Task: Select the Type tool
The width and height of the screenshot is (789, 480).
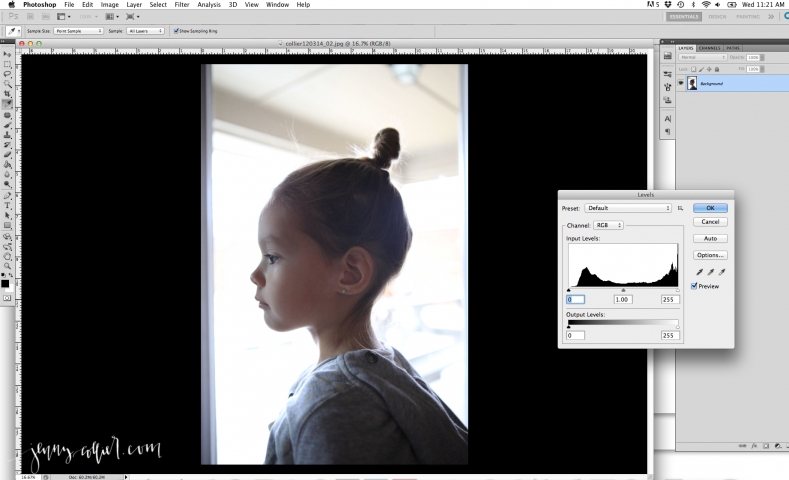Action: [x=7, y=205]
